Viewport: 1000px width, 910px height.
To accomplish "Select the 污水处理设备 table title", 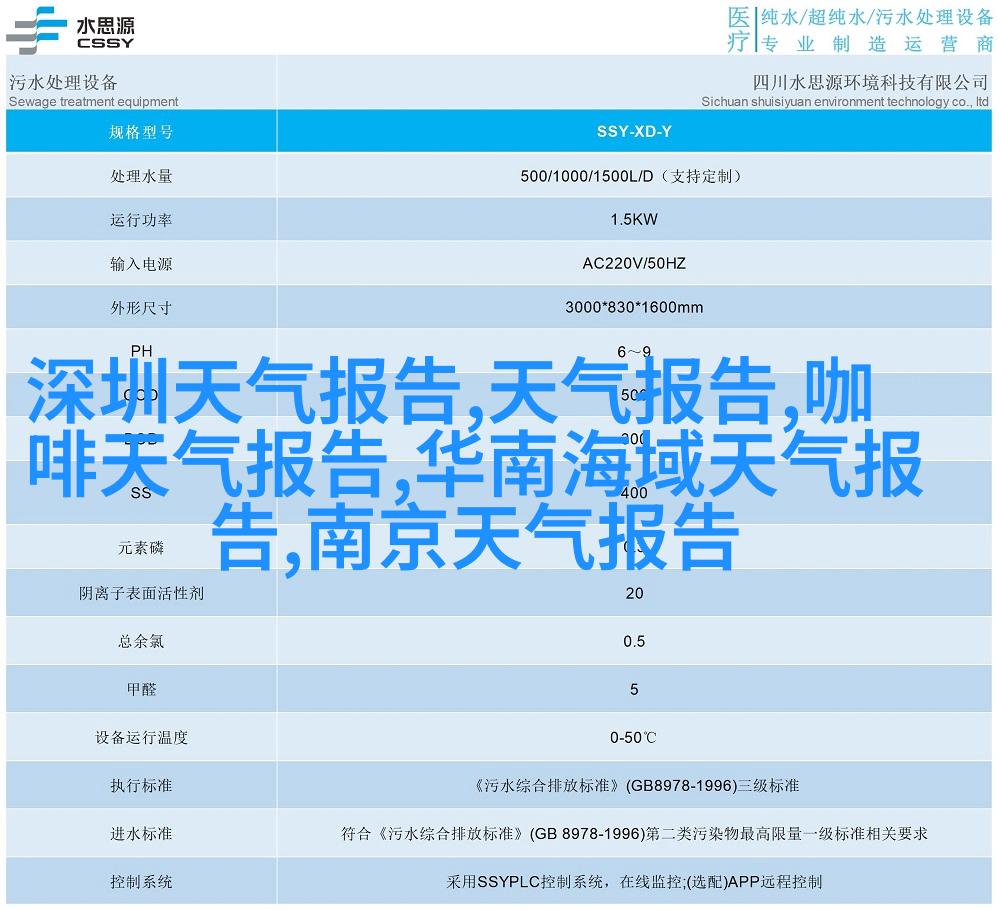I will 63,82.
